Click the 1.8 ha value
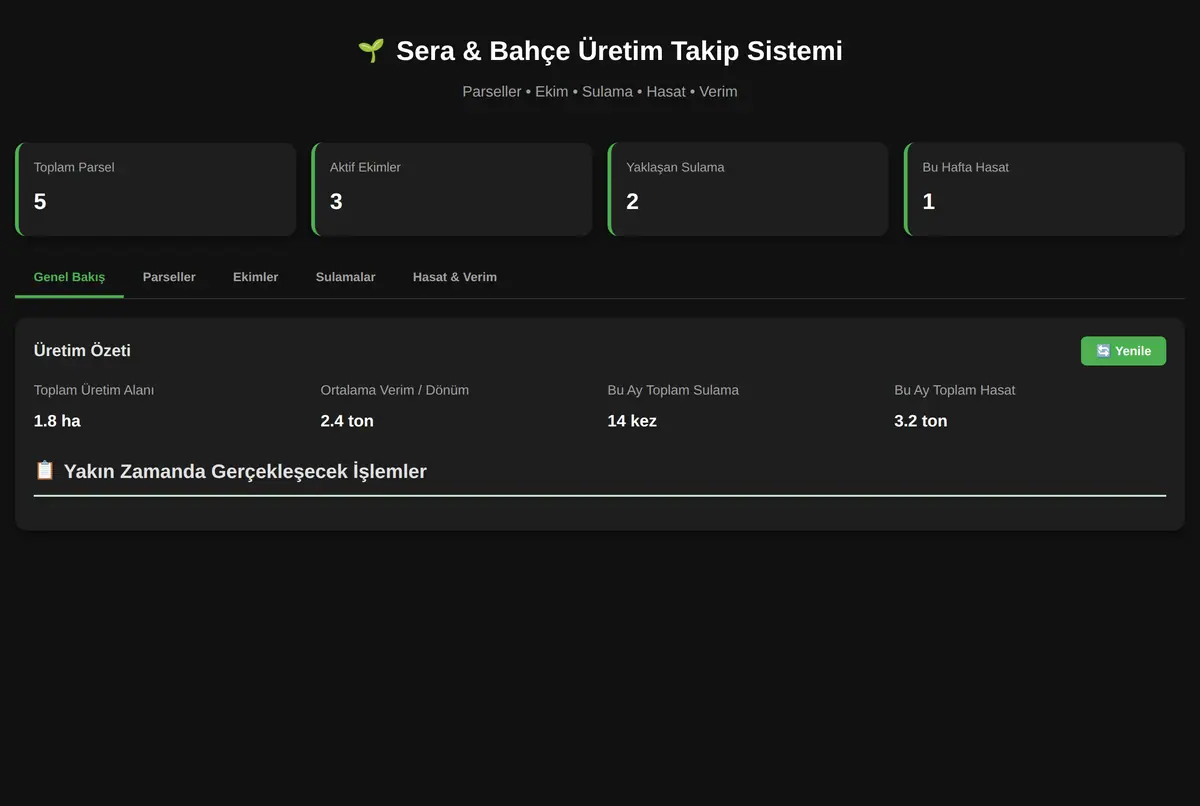Image resolution: width=1200 pixels, height=806 pixels. 57,421
